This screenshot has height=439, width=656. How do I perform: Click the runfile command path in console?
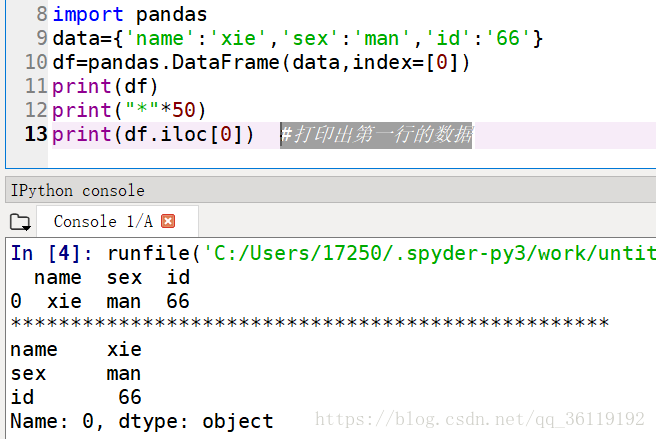[429, 254]
